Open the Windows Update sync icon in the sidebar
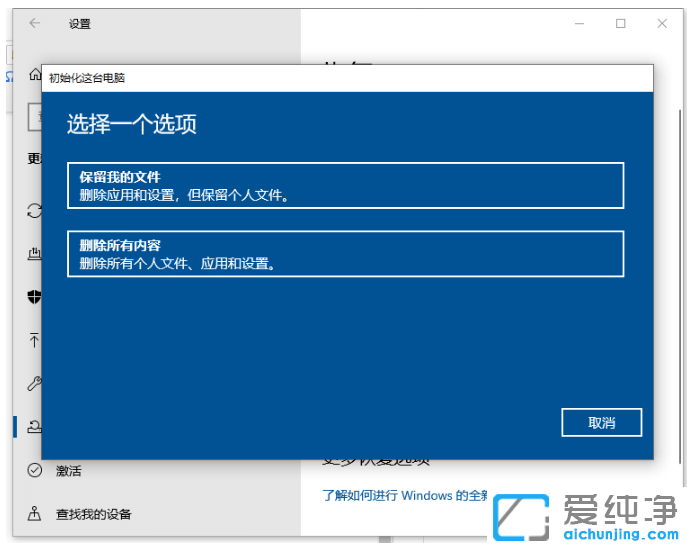Image resolution: width=687 pixels, height=547 pixels. pos(35,211)
